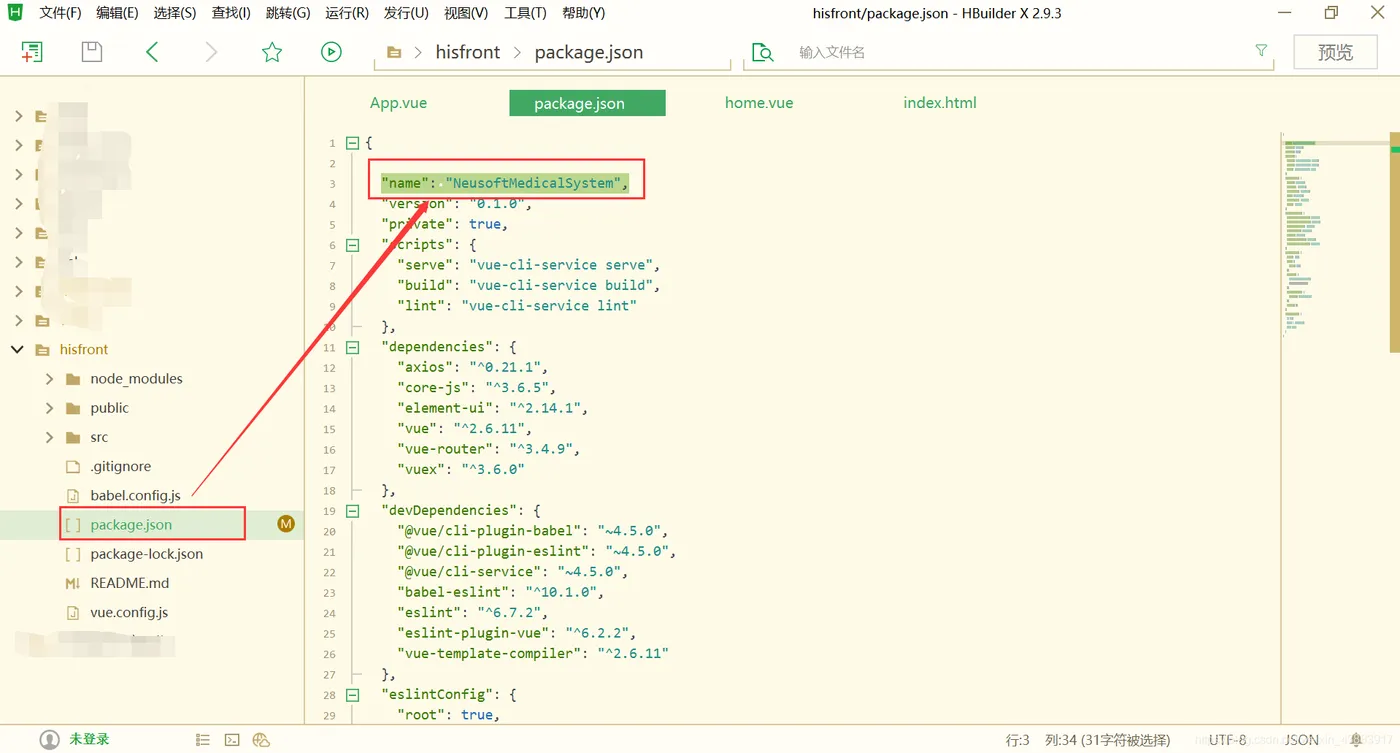Open vue.config.js in the file tree

129,612
